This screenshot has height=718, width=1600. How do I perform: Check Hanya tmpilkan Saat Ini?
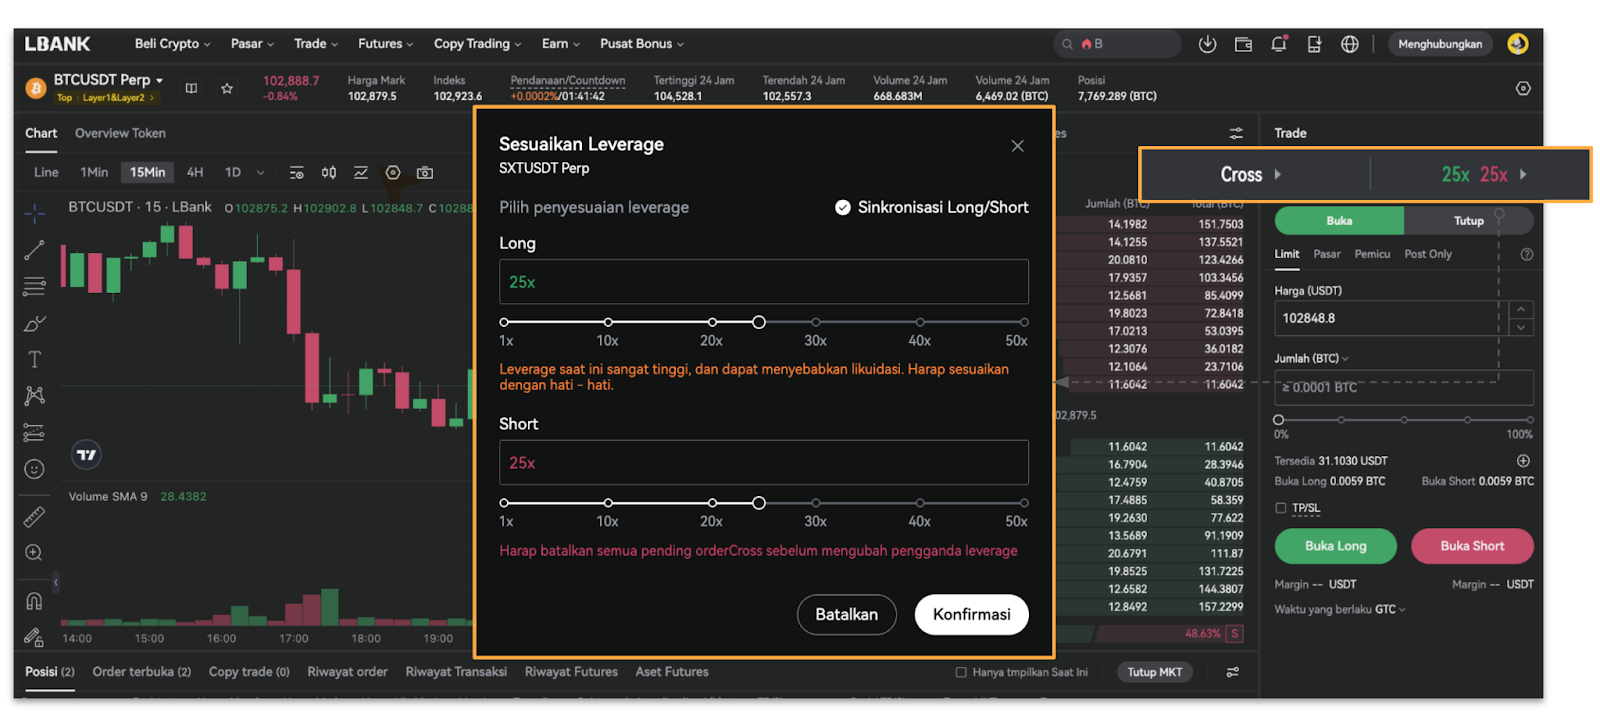pos(961,672)
